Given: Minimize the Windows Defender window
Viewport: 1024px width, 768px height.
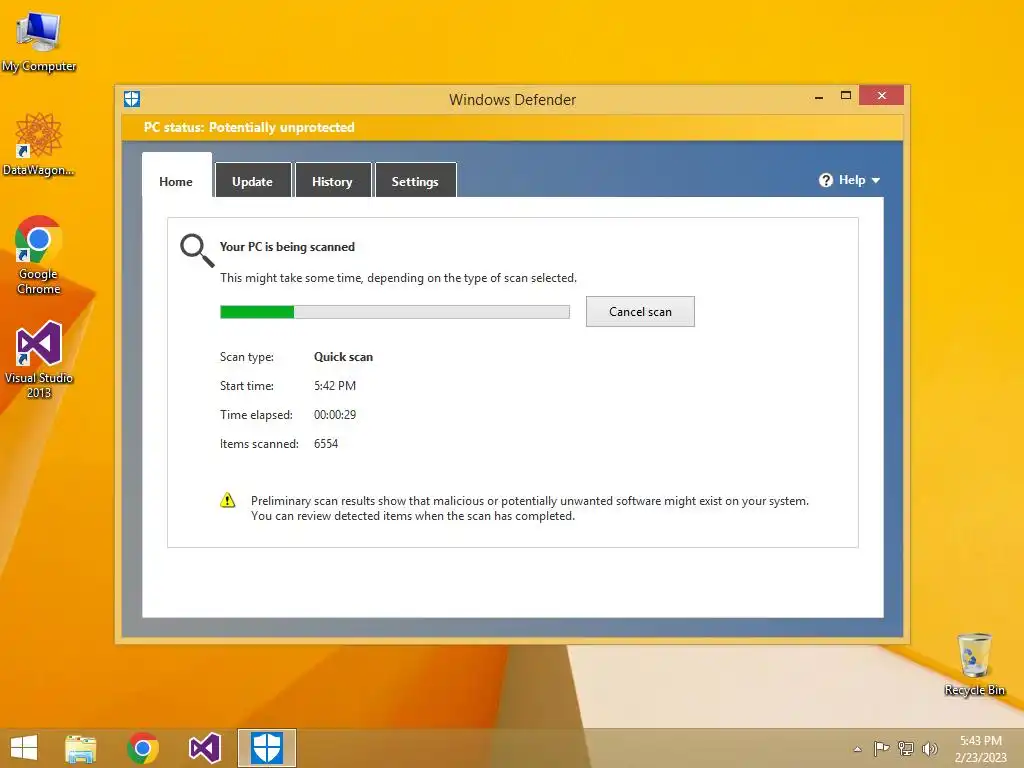Looking at the screenshot, I should click(x=819, y=97).
